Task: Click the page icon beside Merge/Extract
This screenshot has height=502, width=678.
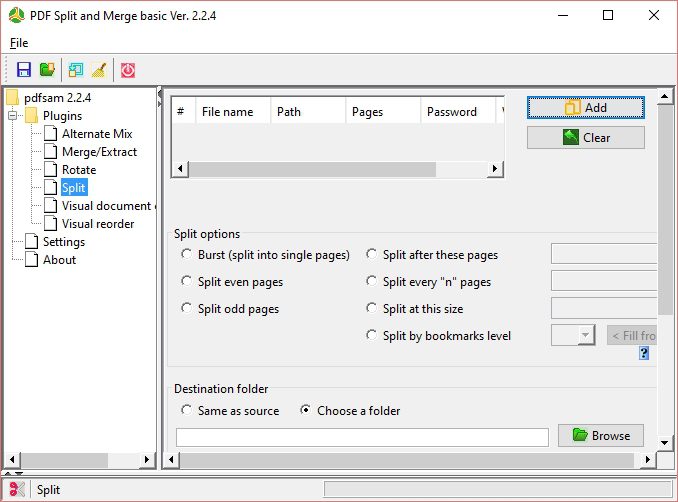Action: tap(50, 151)
